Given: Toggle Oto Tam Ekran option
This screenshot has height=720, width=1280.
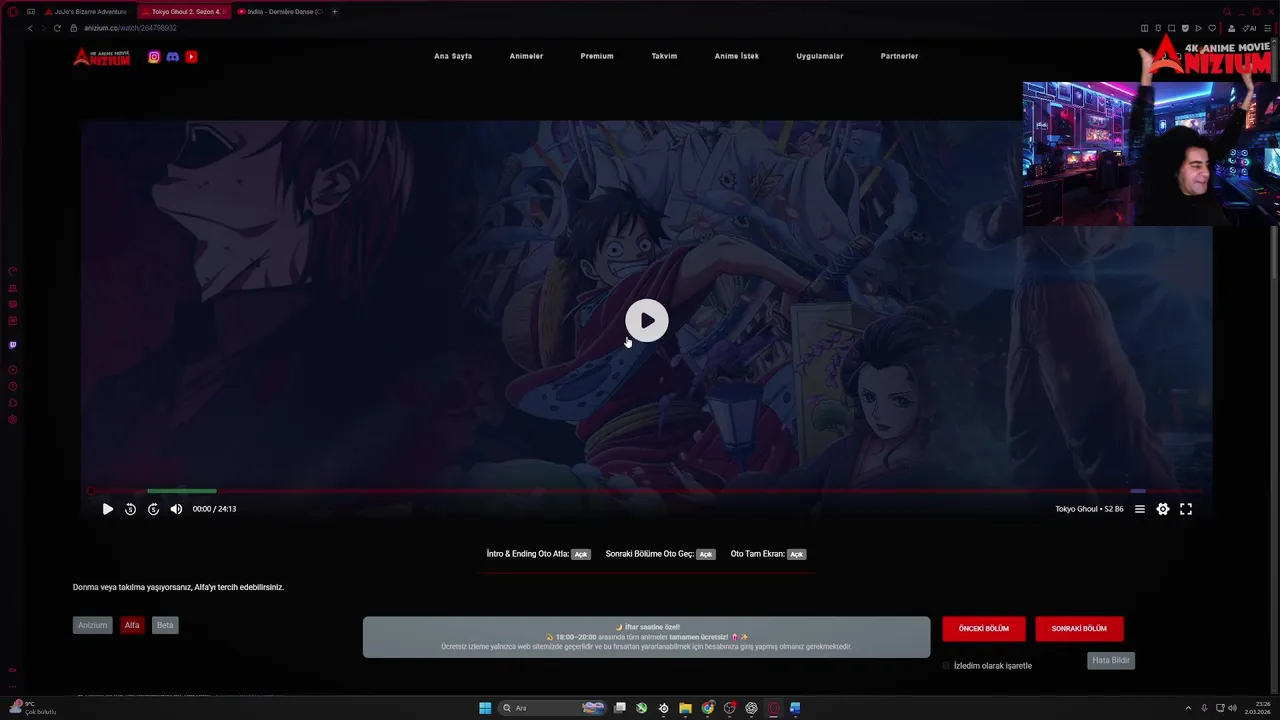Looking at the screenshot, I should point(796,554).
